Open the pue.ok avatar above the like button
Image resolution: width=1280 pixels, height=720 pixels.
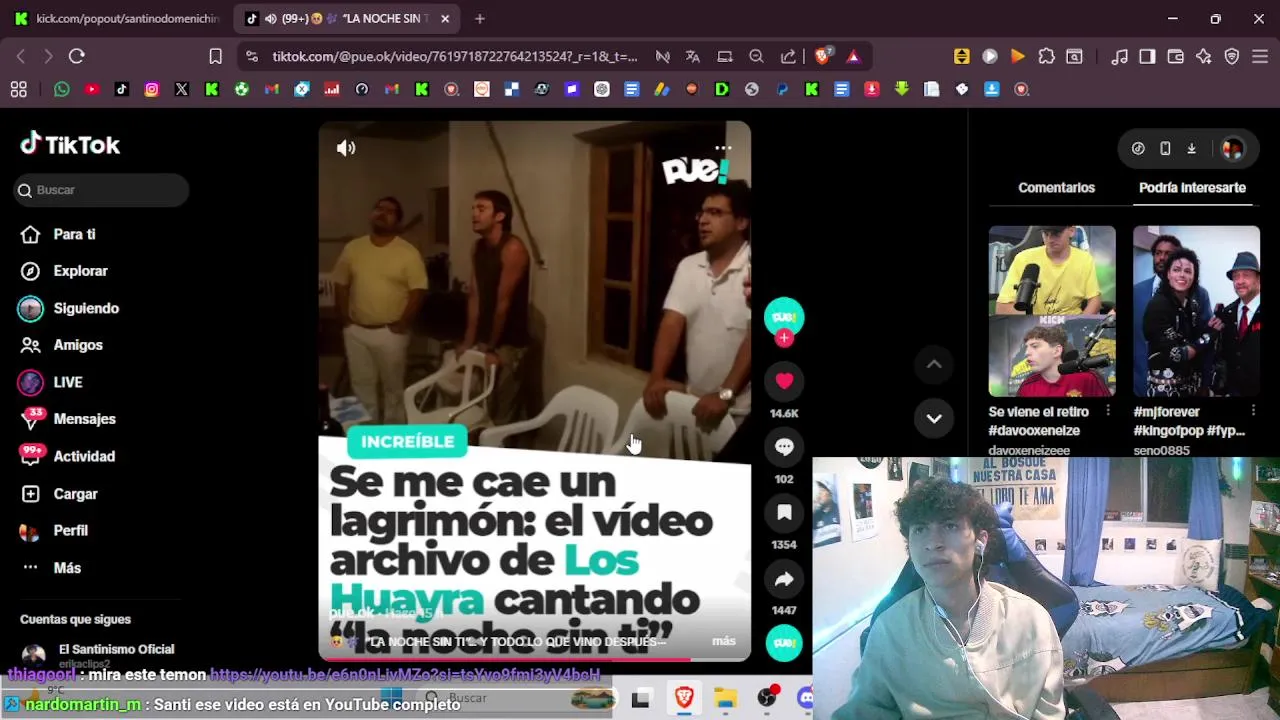click(784, 316)
